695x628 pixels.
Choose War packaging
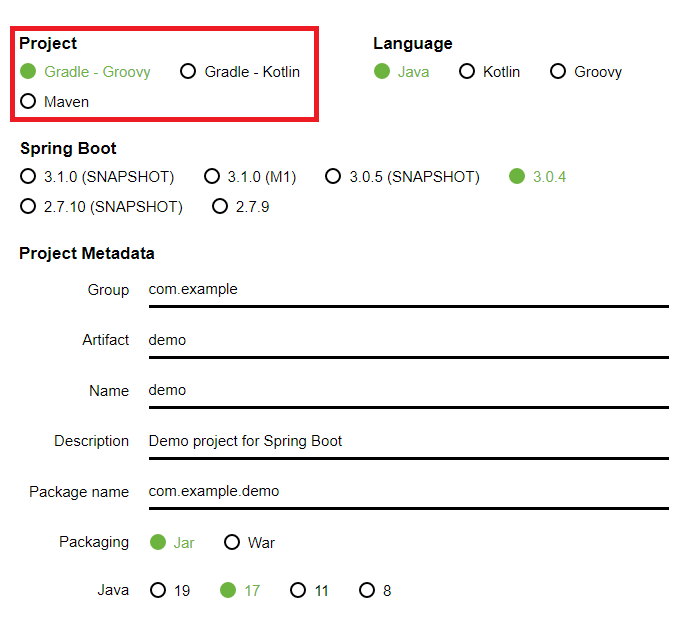(250, 542)
